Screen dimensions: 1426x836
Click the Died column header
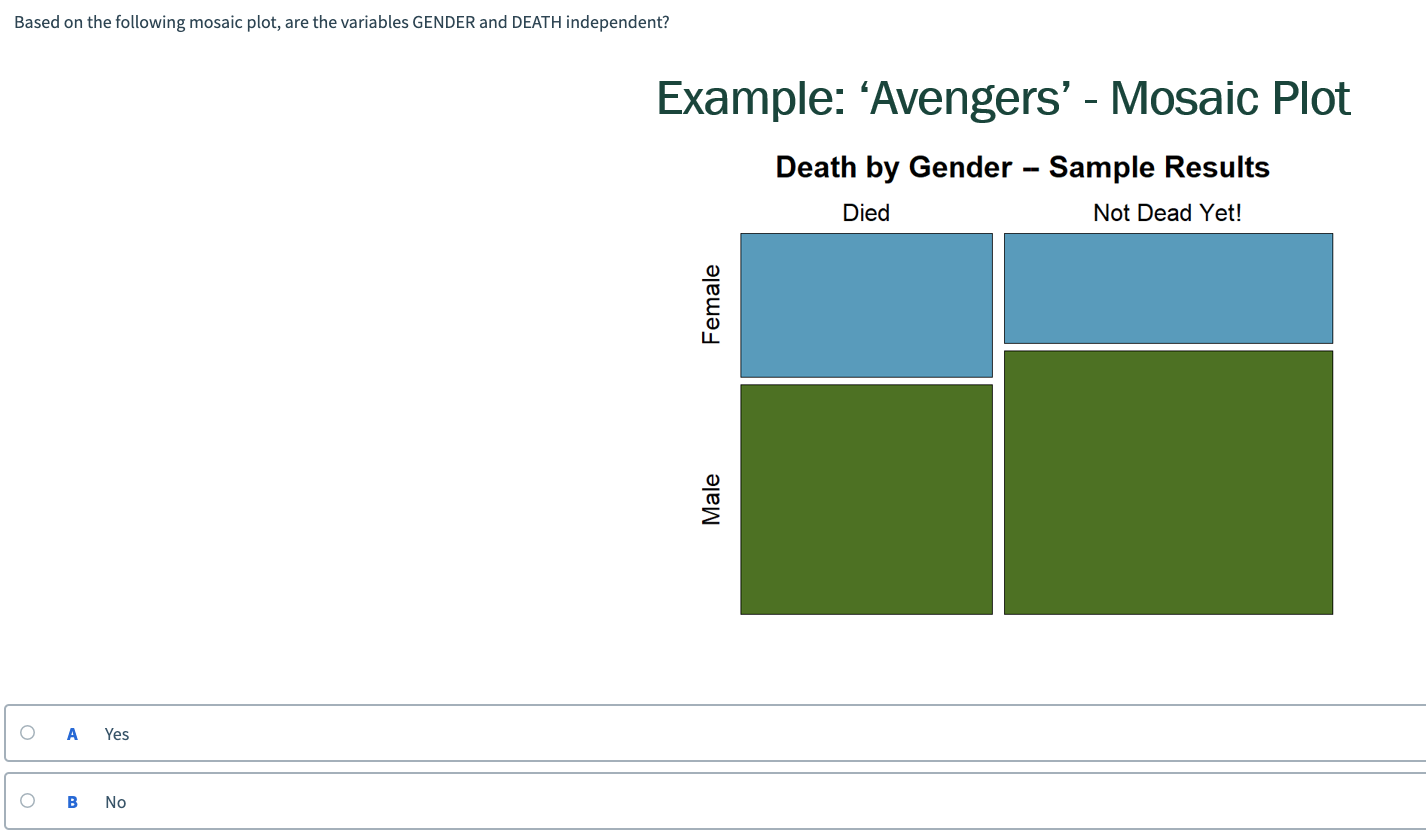[x=865, y=212]
